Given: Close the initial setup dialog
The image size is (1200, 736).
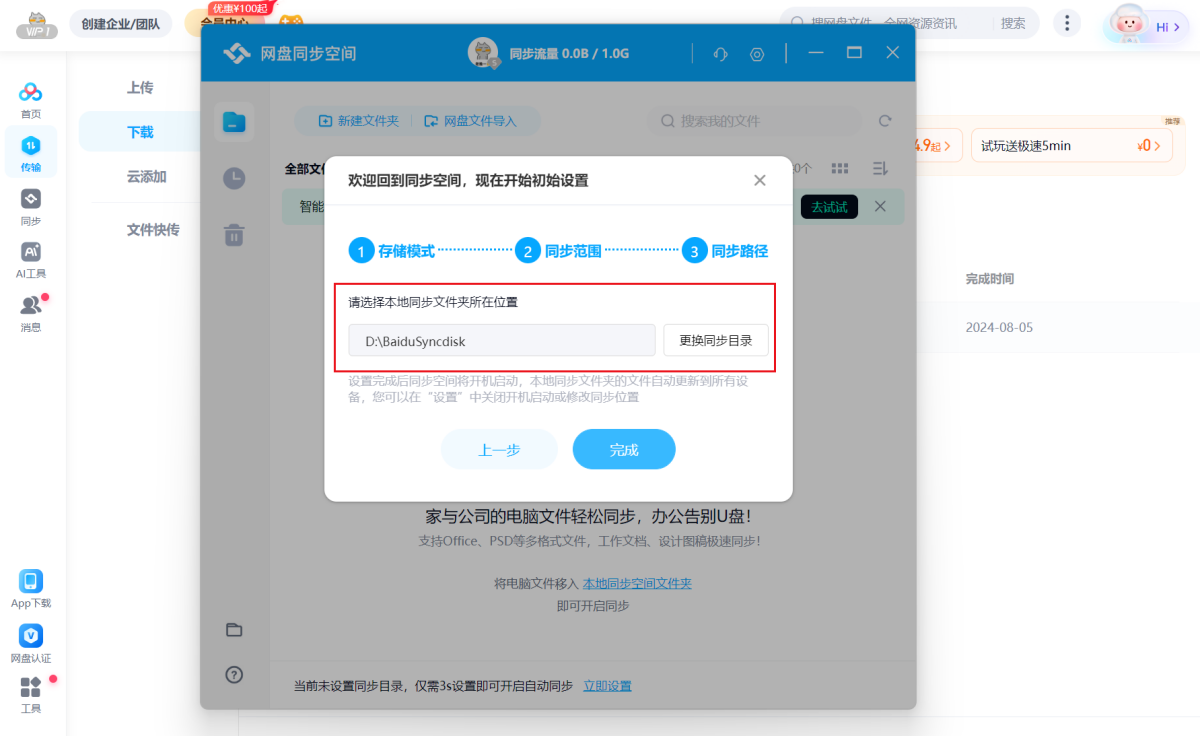Looking at the screenshot, I should [x=759, y=180].
